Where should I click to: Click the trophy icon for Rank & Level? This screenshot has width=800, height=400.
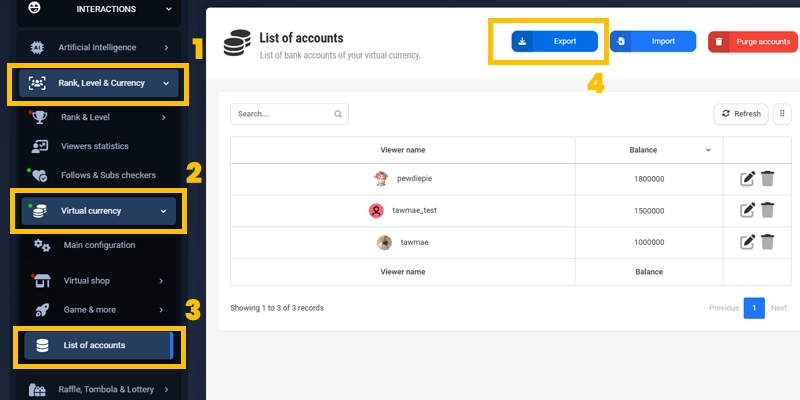[x=39, y=117]
